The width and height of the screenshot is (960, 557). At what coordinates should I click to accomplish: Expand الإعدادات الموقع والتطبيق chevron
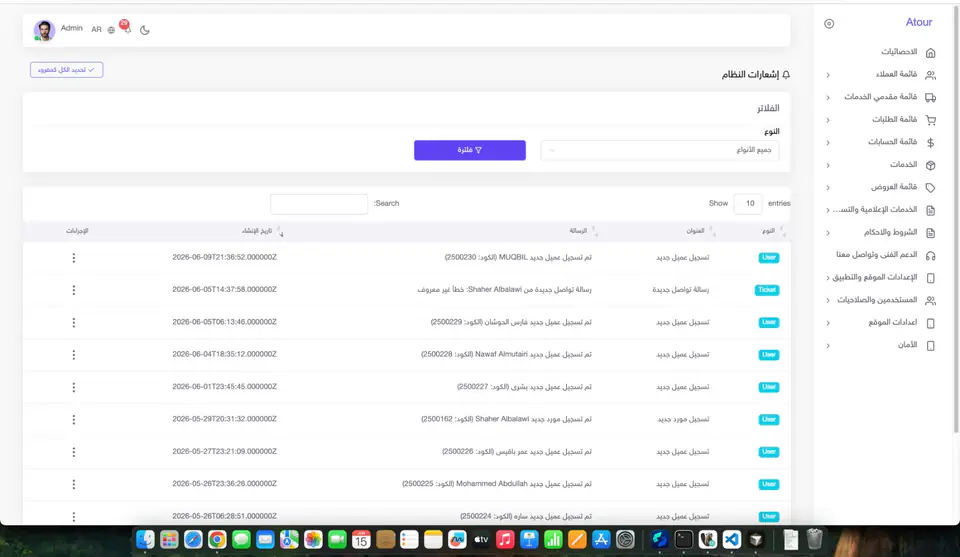pos(828,278)
